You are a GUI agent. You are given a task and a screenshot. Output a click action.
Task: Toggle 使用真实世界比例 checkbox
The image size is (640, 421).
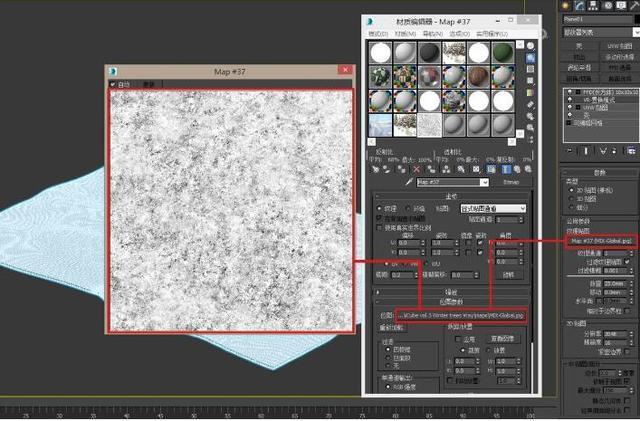pos(380,228)
